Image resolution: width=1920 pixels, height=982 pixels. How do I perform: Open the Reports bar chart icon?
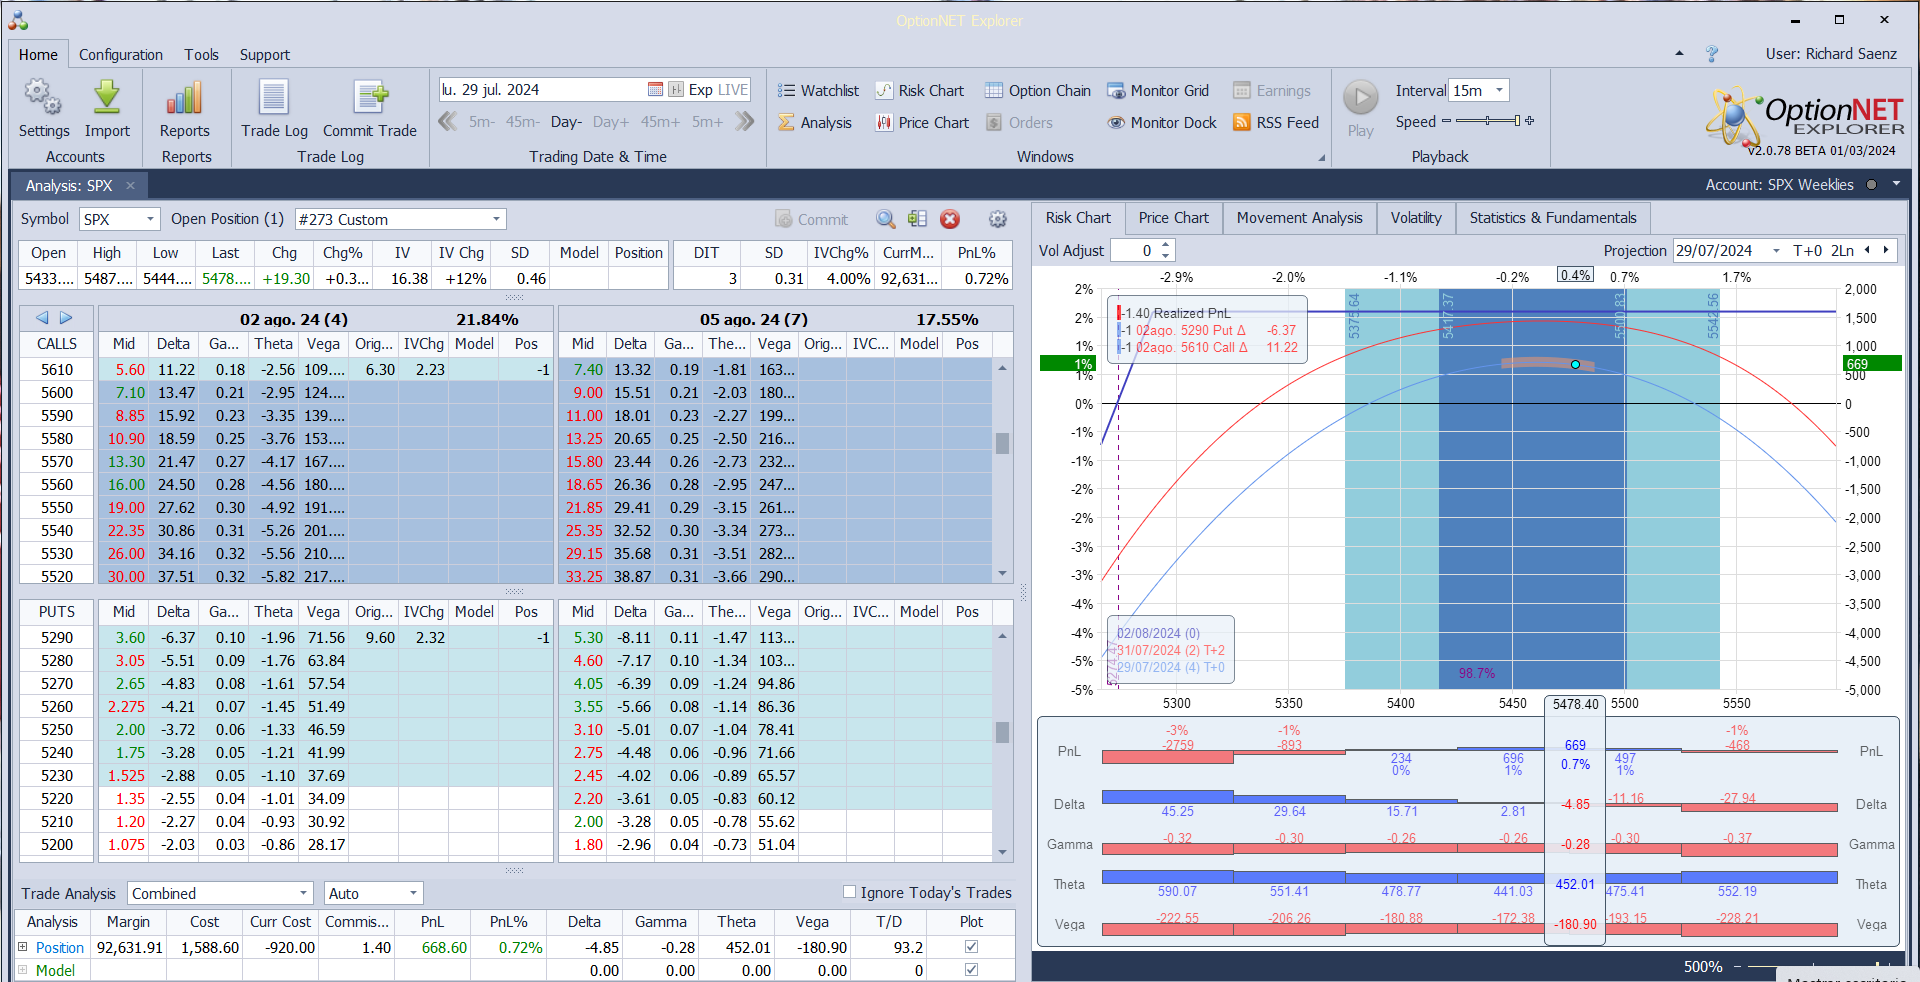click(x=185, y=108)
